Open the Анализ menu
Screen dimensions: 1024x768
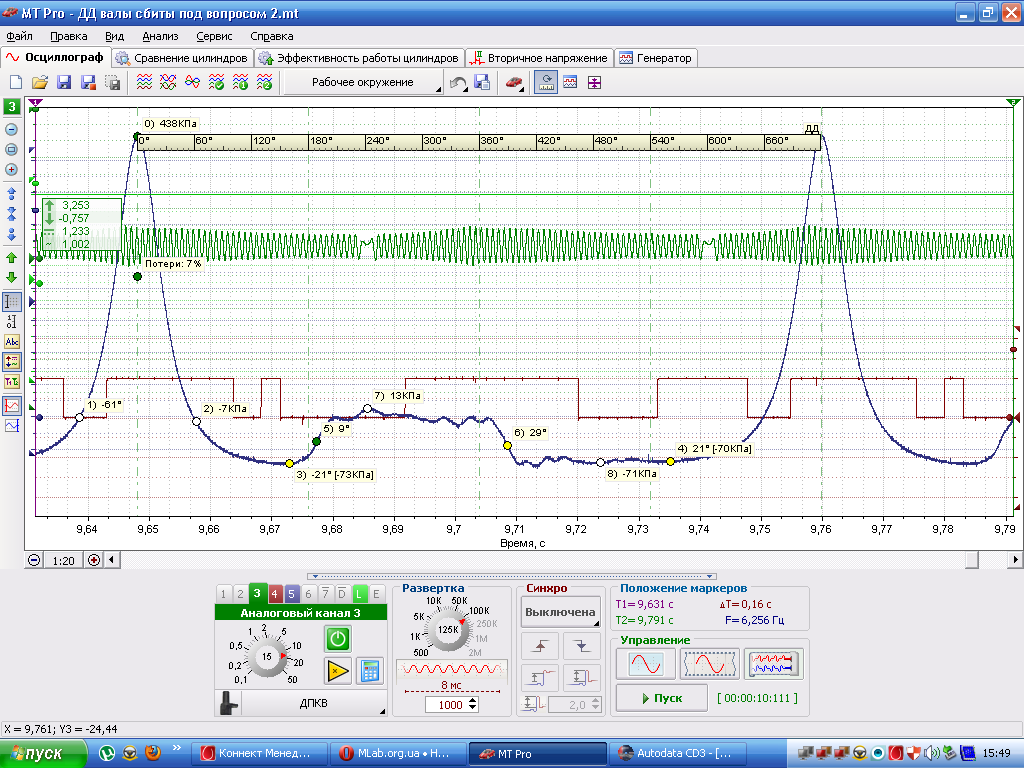point(160,37)
